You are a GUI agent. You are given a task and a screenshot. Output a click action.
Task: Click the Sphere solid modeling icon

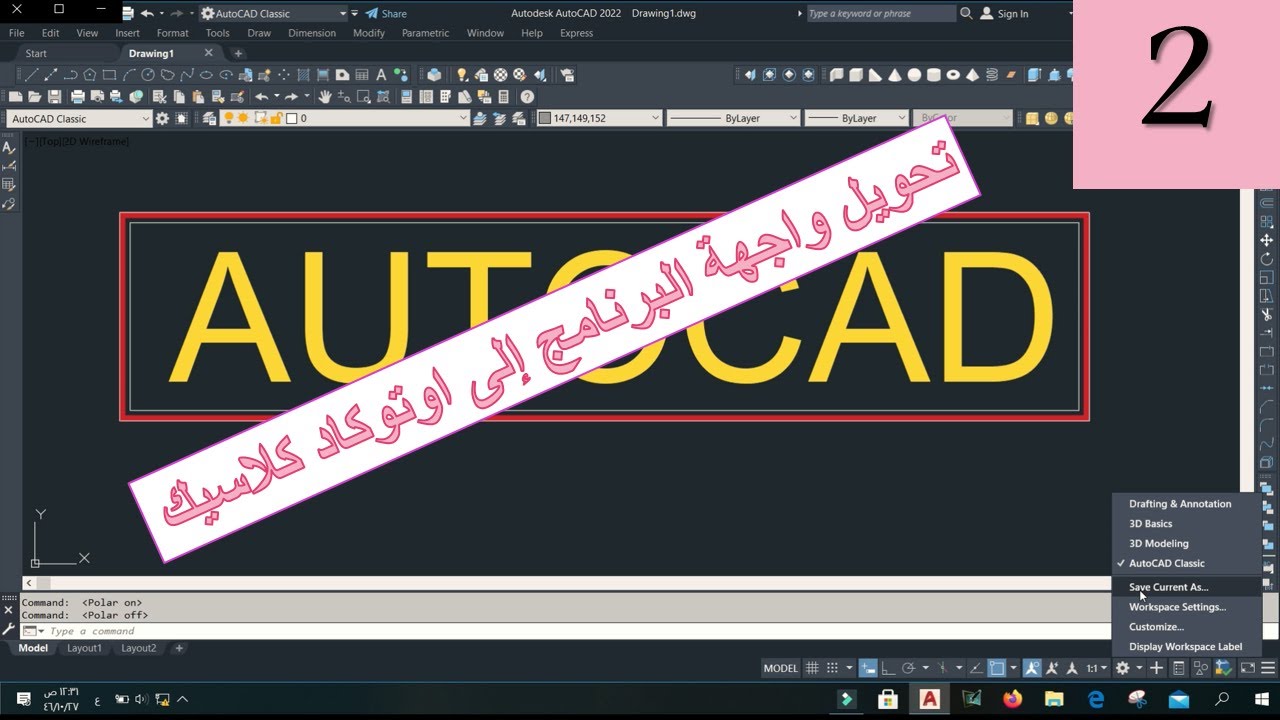[x=914, y=75]
